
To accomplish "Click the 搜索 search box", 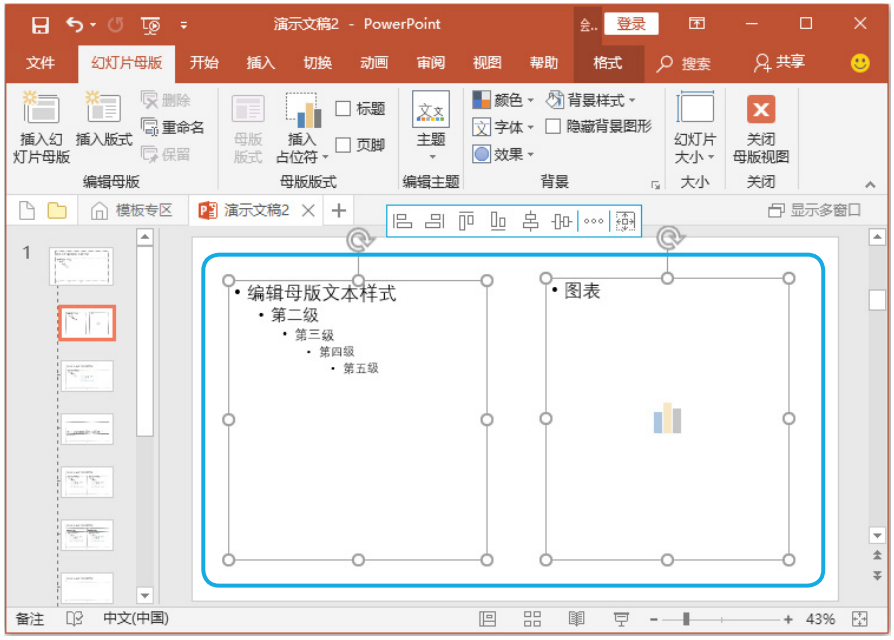I will tap(684, 63).
